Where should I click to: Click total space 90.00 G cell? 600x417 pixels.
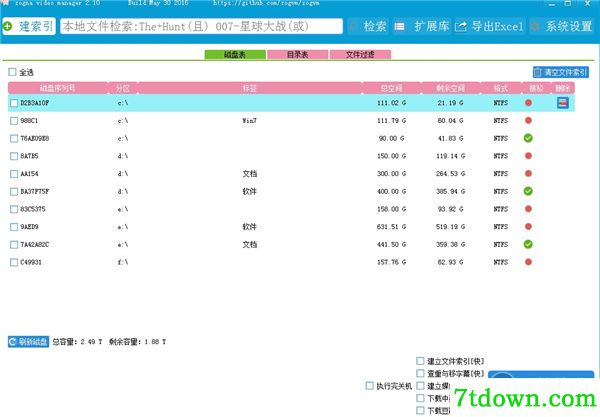[x=391, y=138]
